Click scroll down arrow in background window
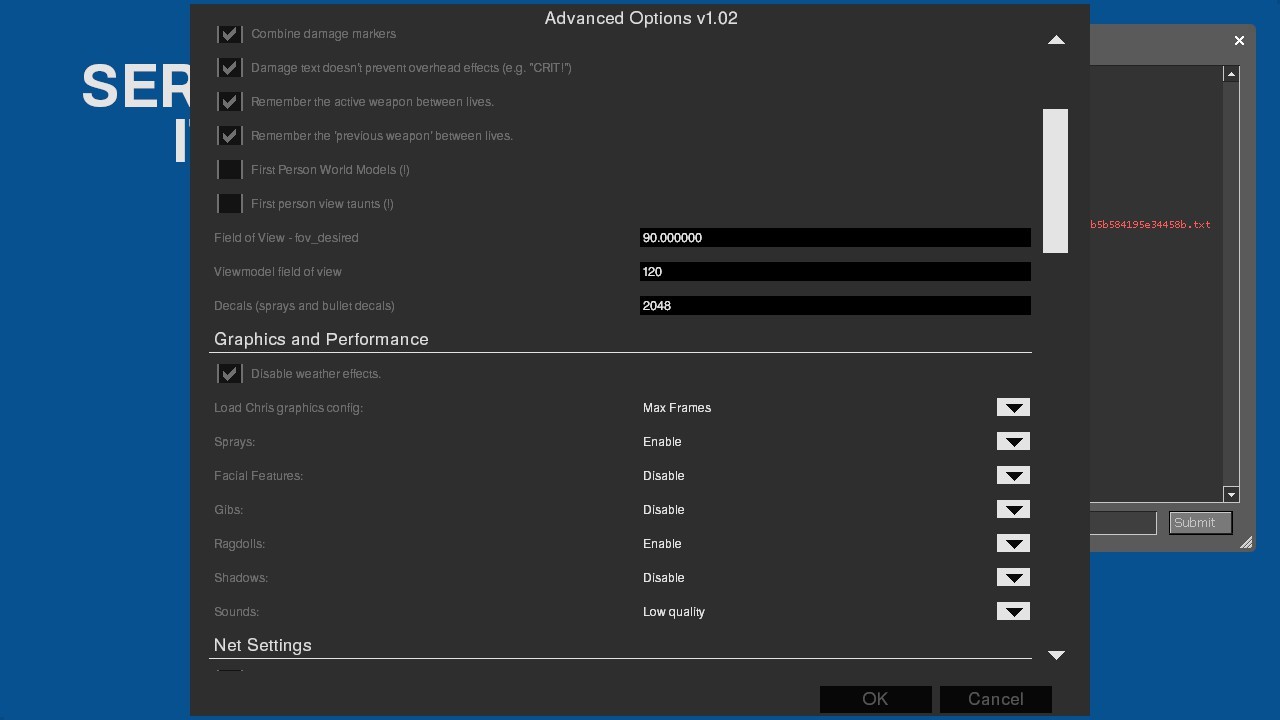The height and width of the screenshot is (720, 1280). tap(1231, 495)
